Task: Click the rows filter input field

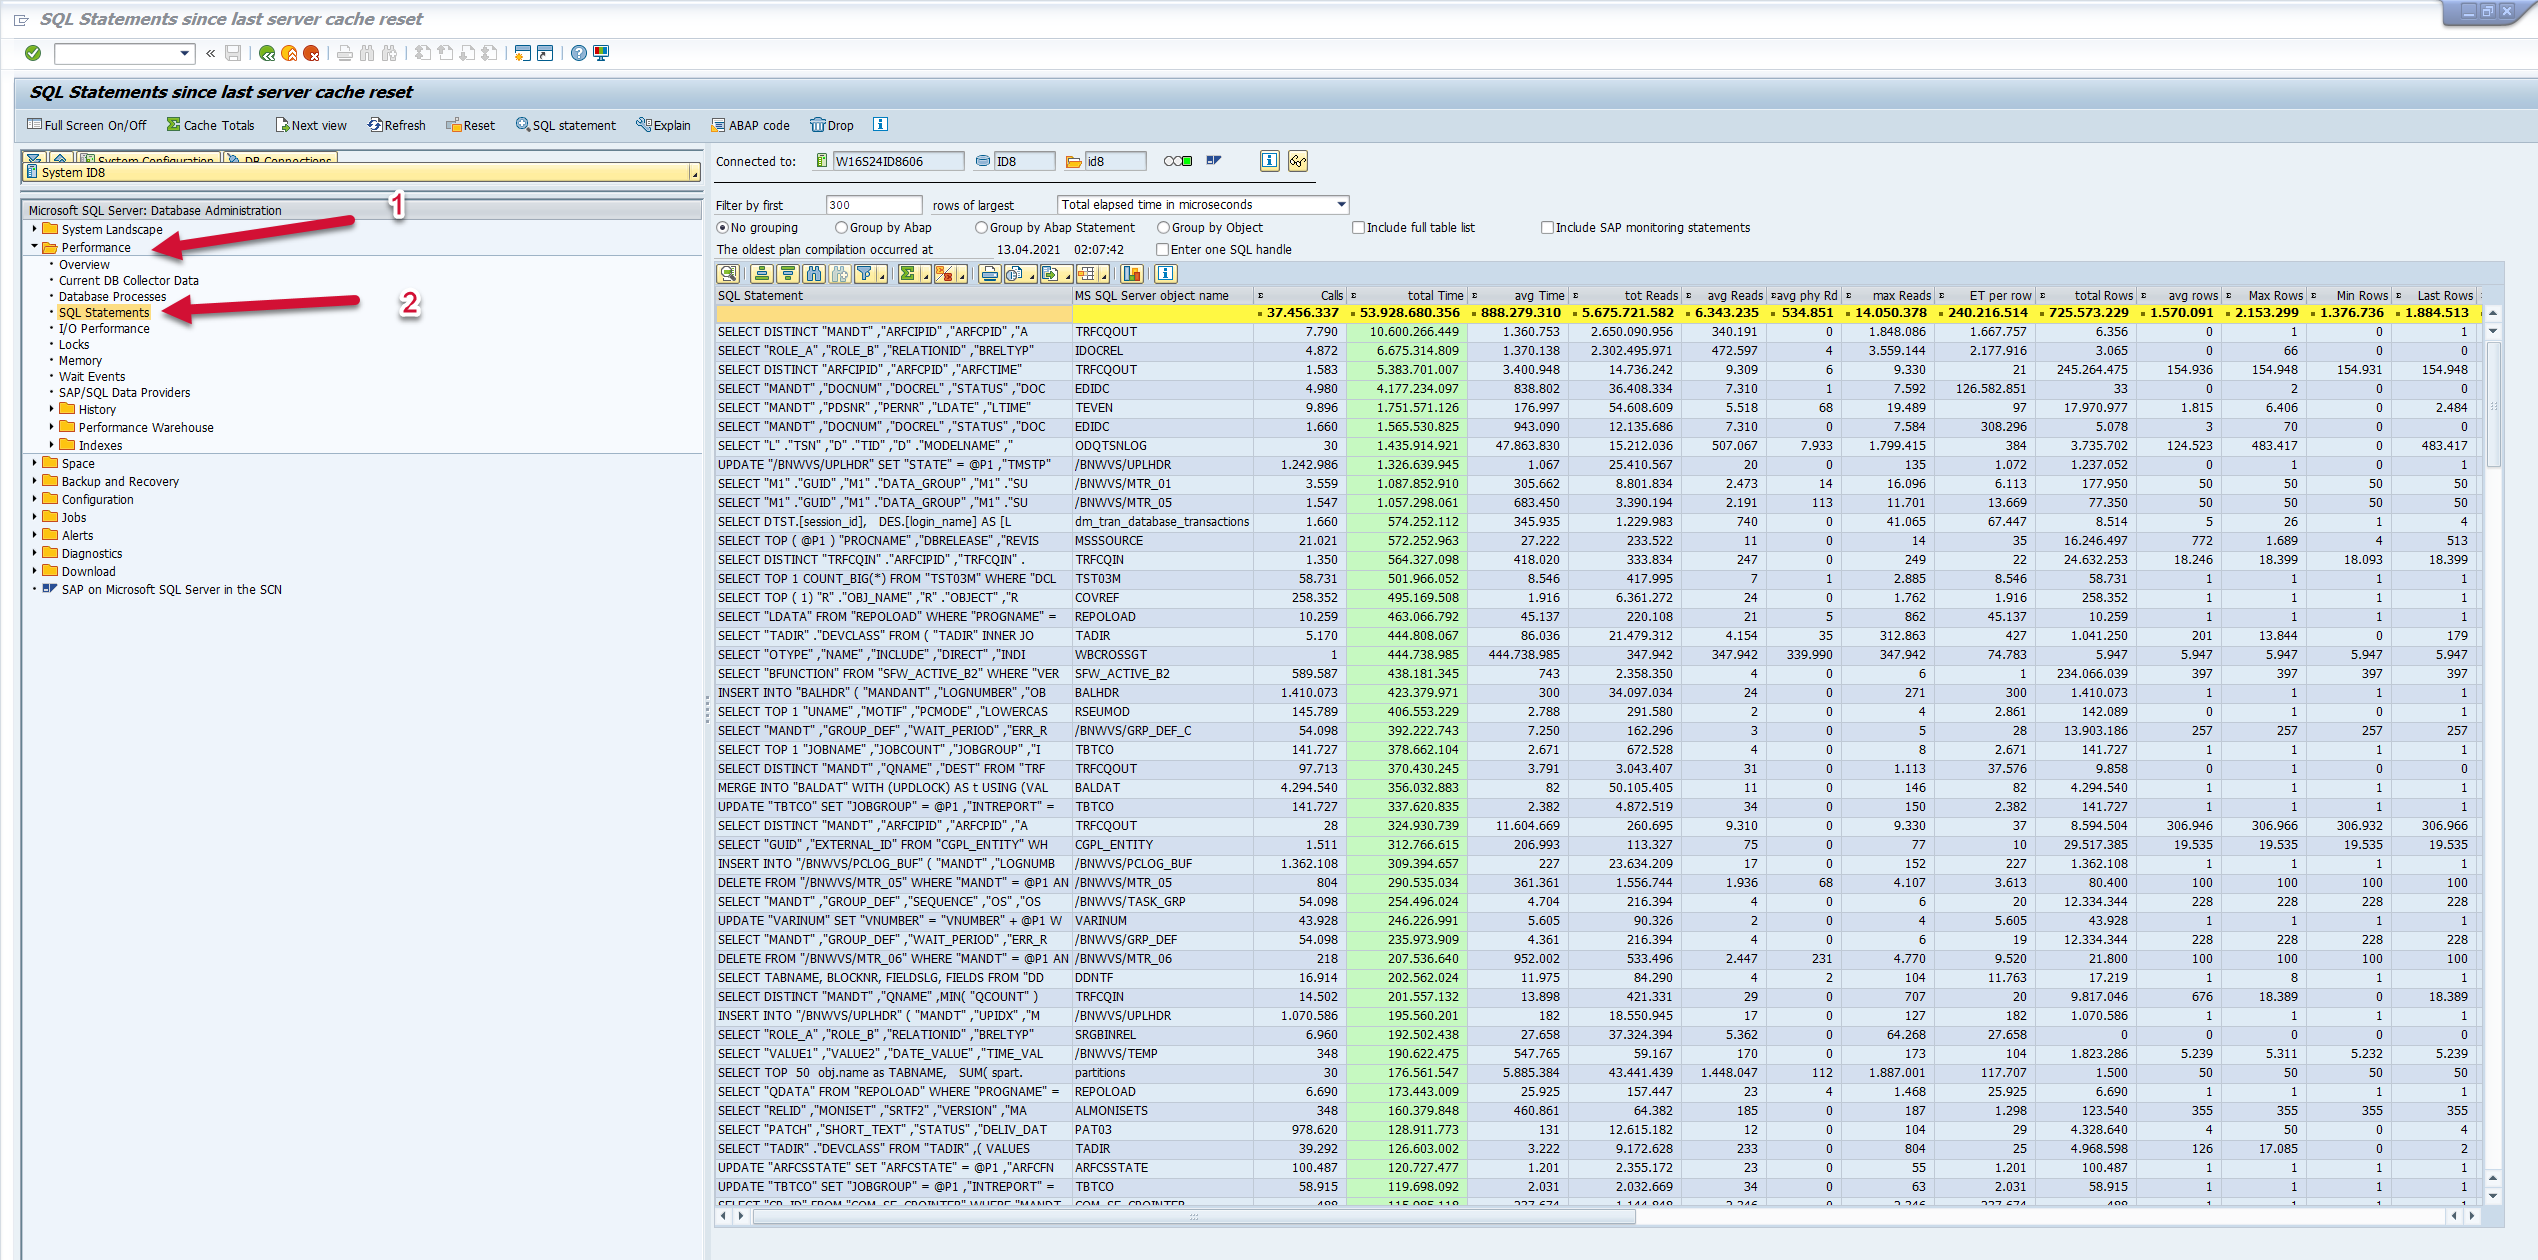Action: (x=872, y=205)
